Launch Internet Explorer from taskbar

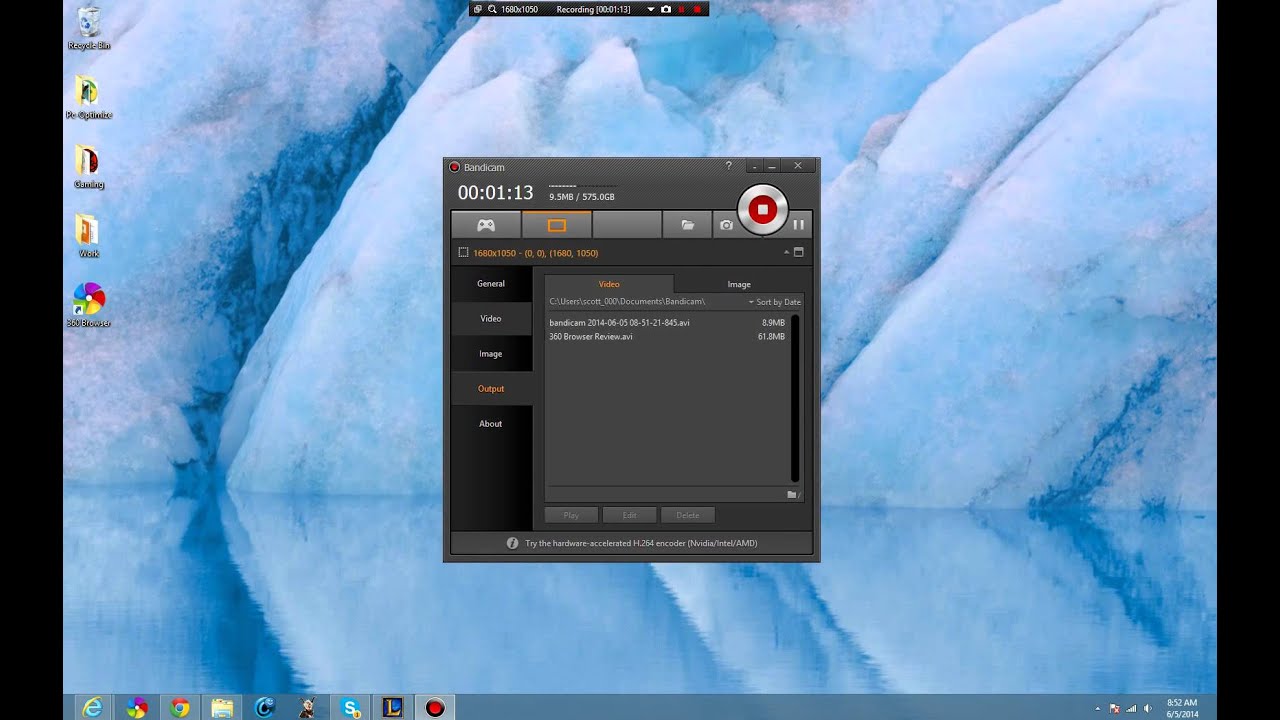[93, 708]
